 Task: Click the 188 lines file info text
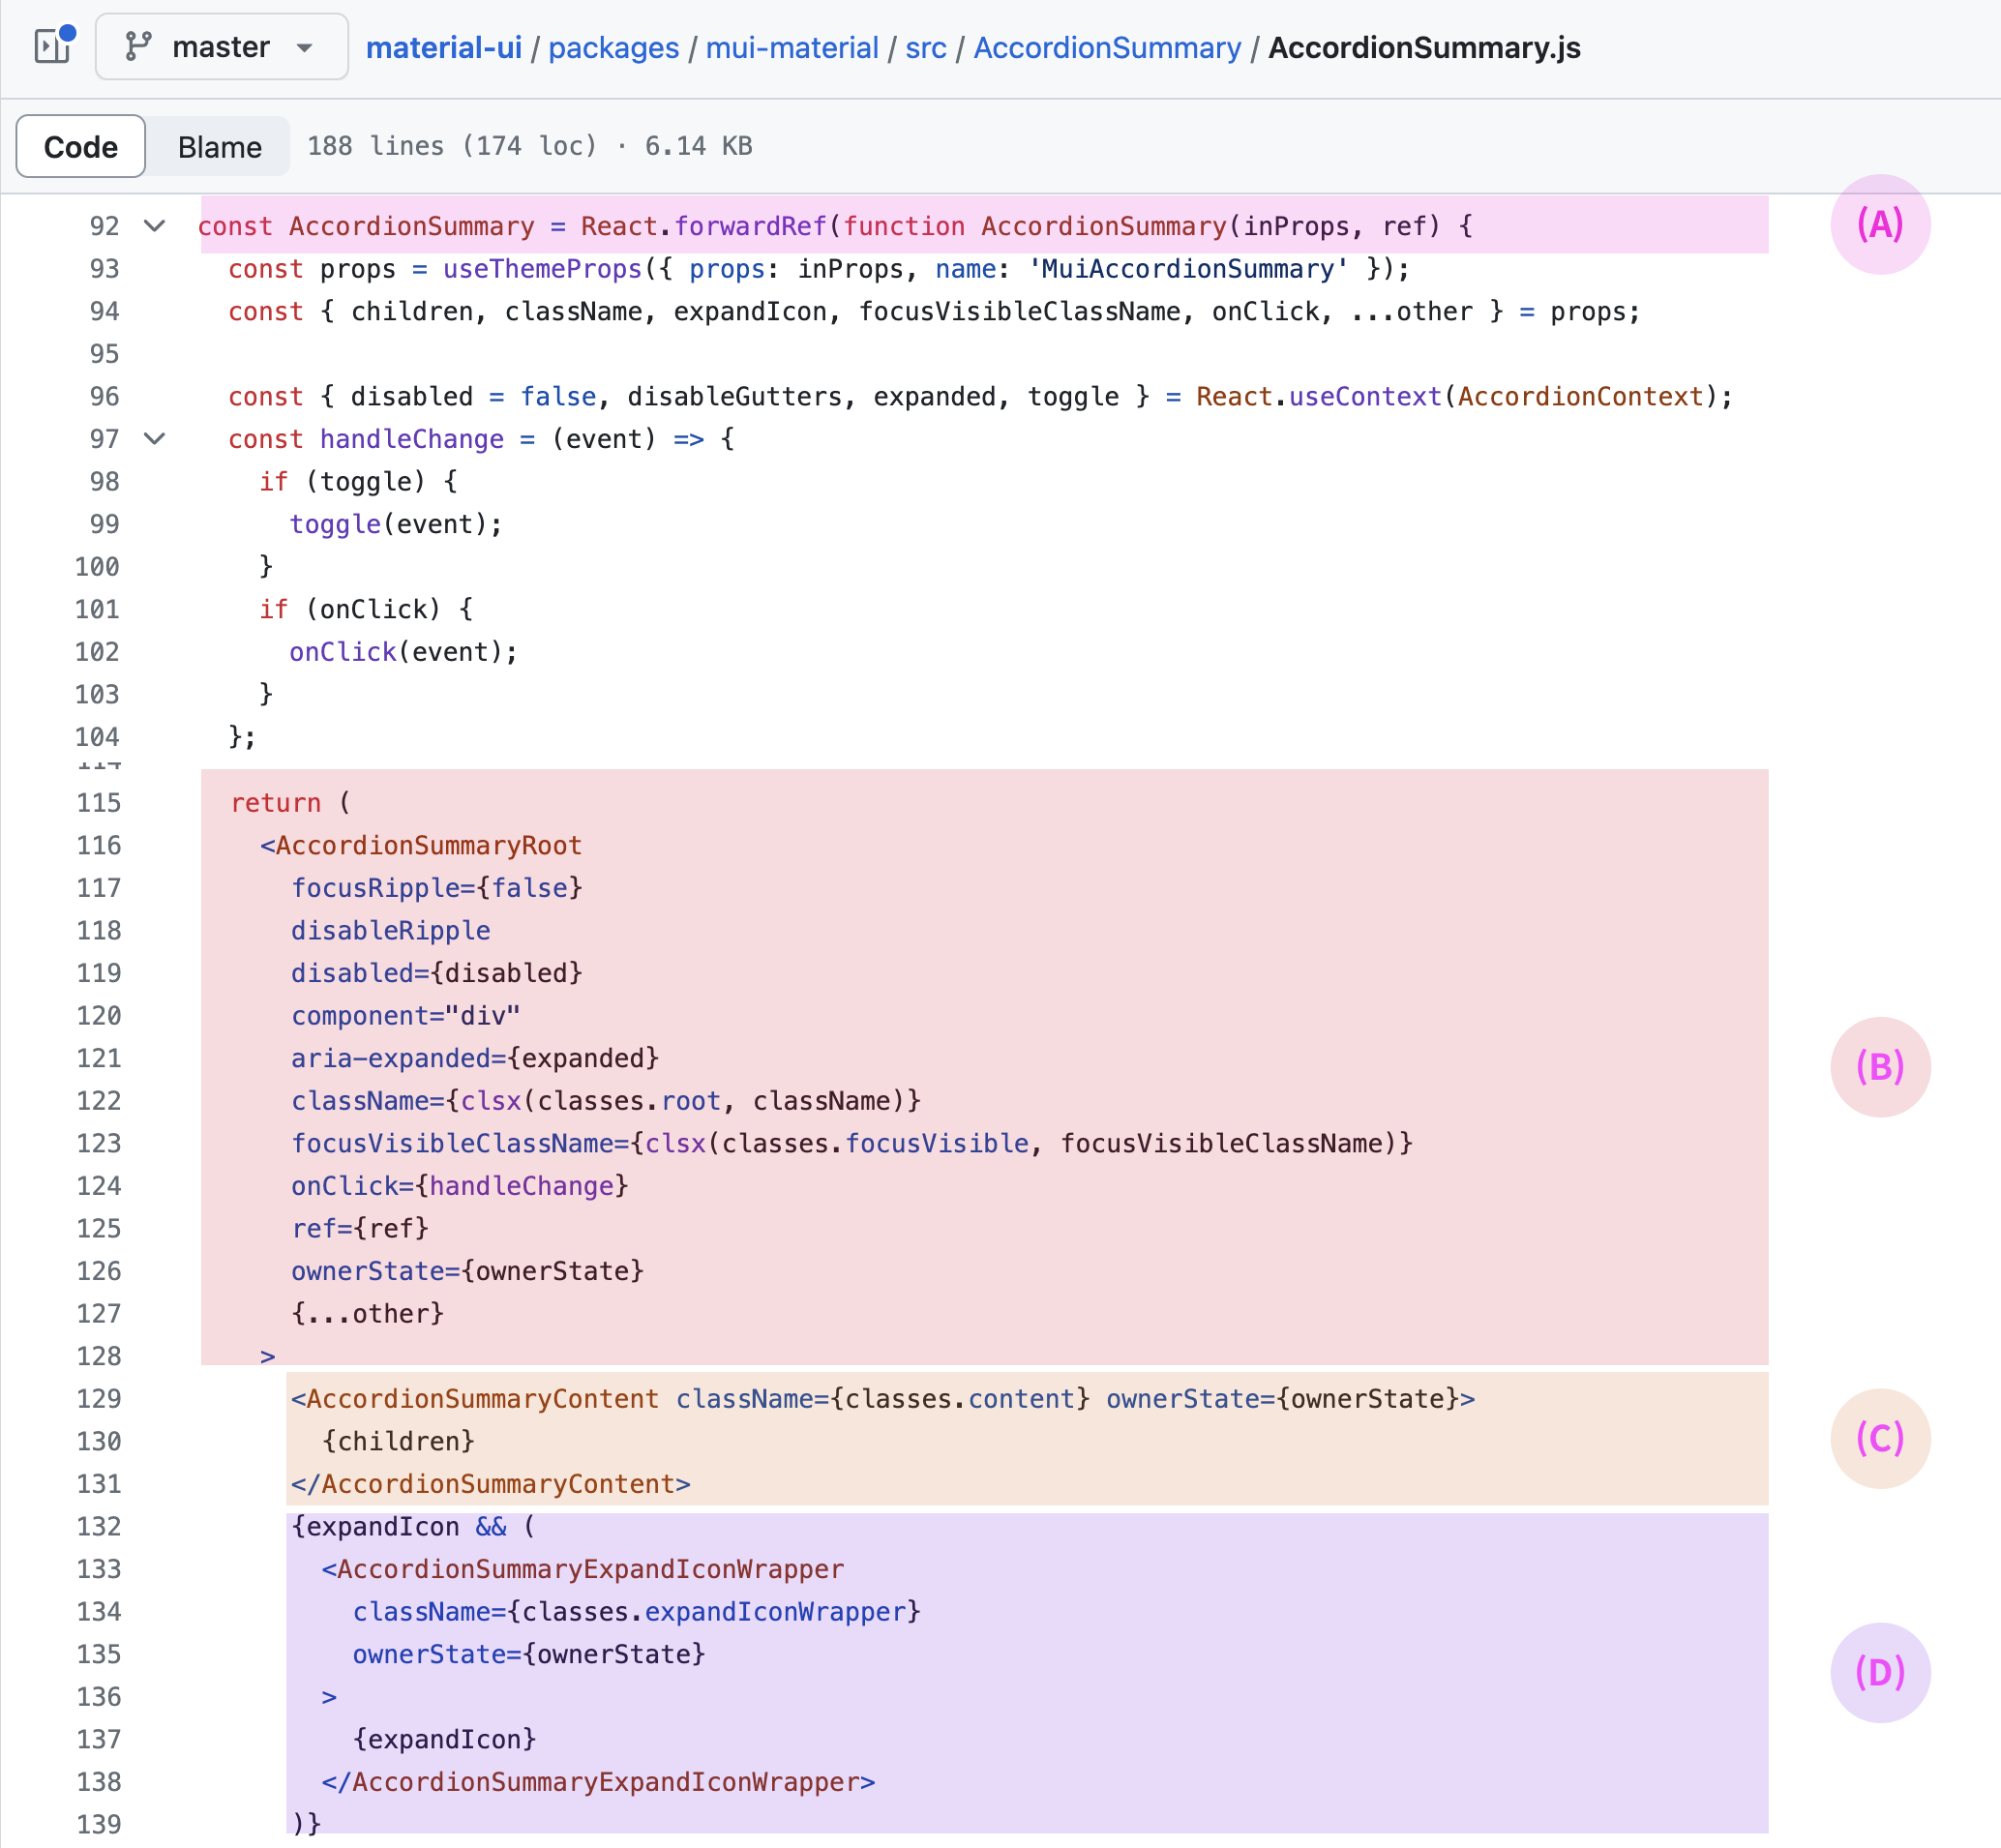click(529, 146)
